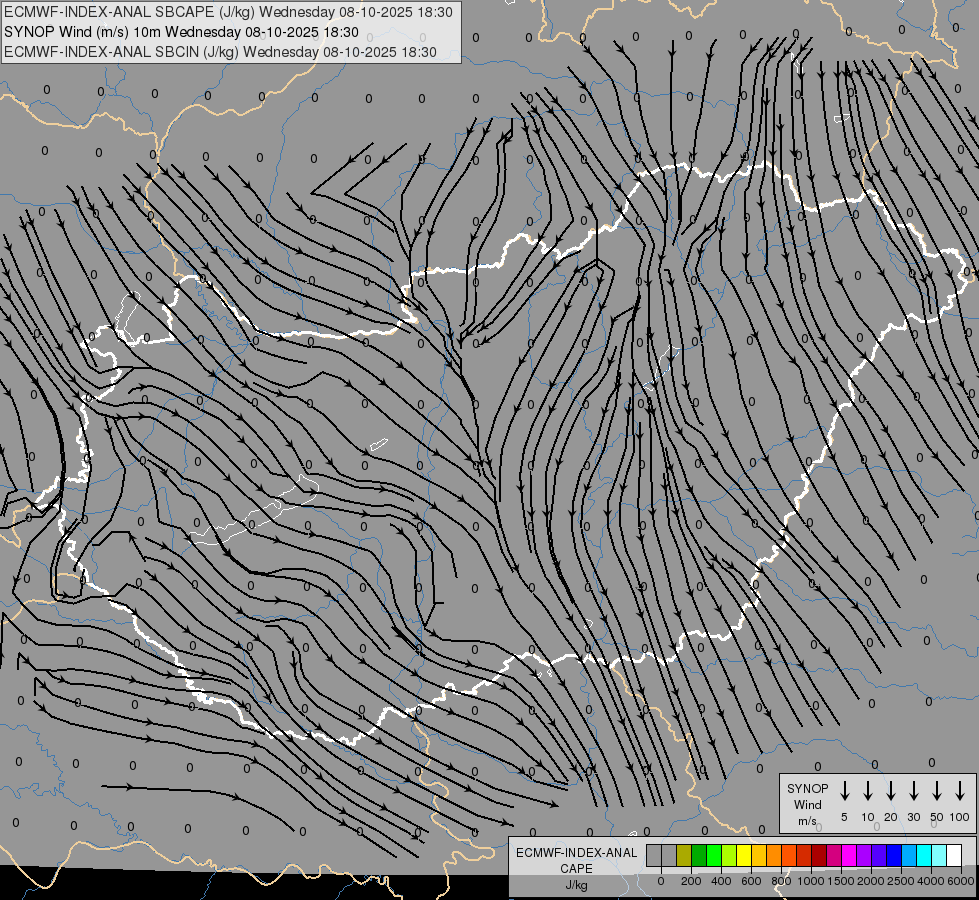Click the 6000 value on CAPE scale
Viewport: 979px width, 900px height.
tap(962, 881)
